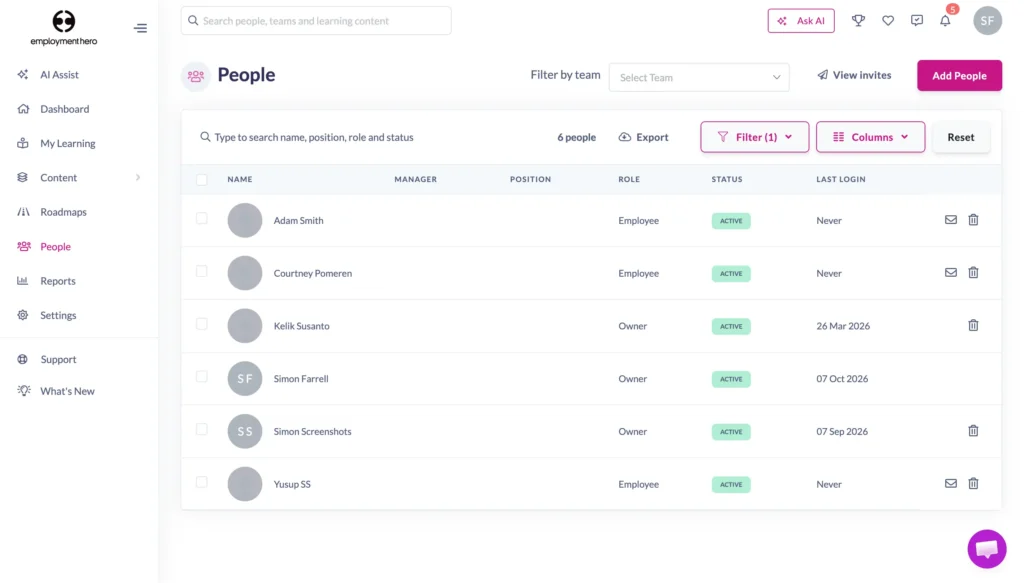Image resolution: width=1024 pixels, height=583 pixels.
Task: Open Courtney Pomeren's name
Action: click(x=312, y=273)
